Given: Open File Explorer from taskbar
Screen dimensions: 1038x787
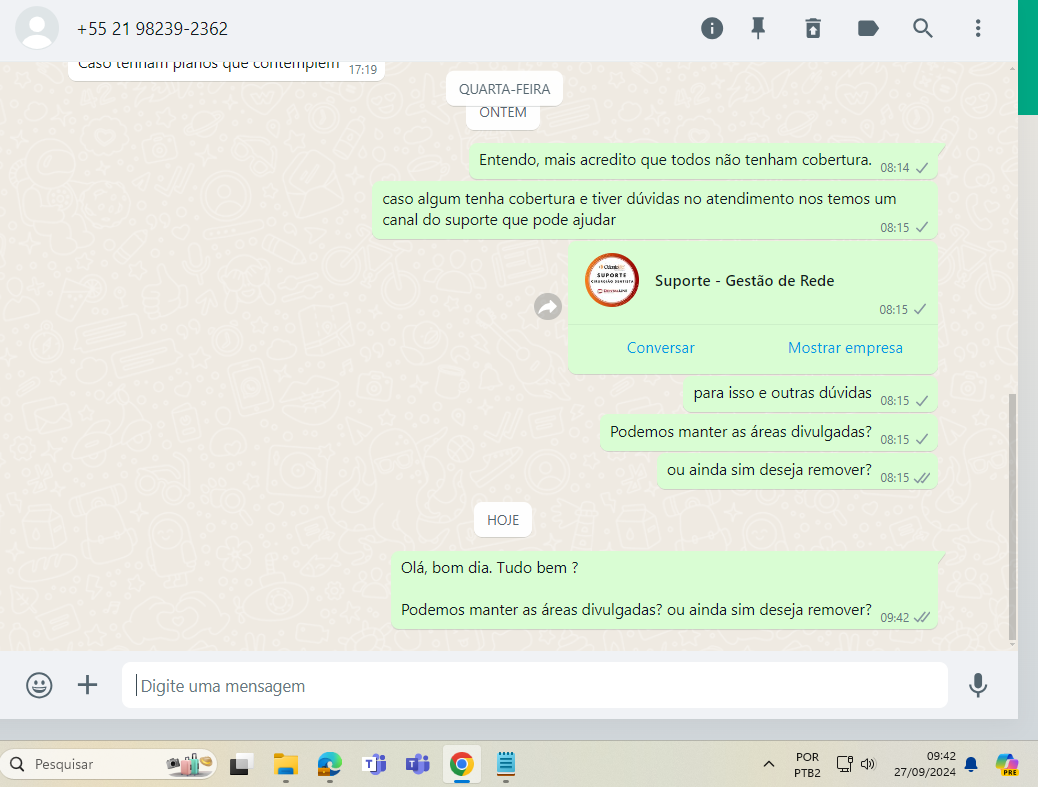Looking at the screenshot, I should tap(285, 764).
